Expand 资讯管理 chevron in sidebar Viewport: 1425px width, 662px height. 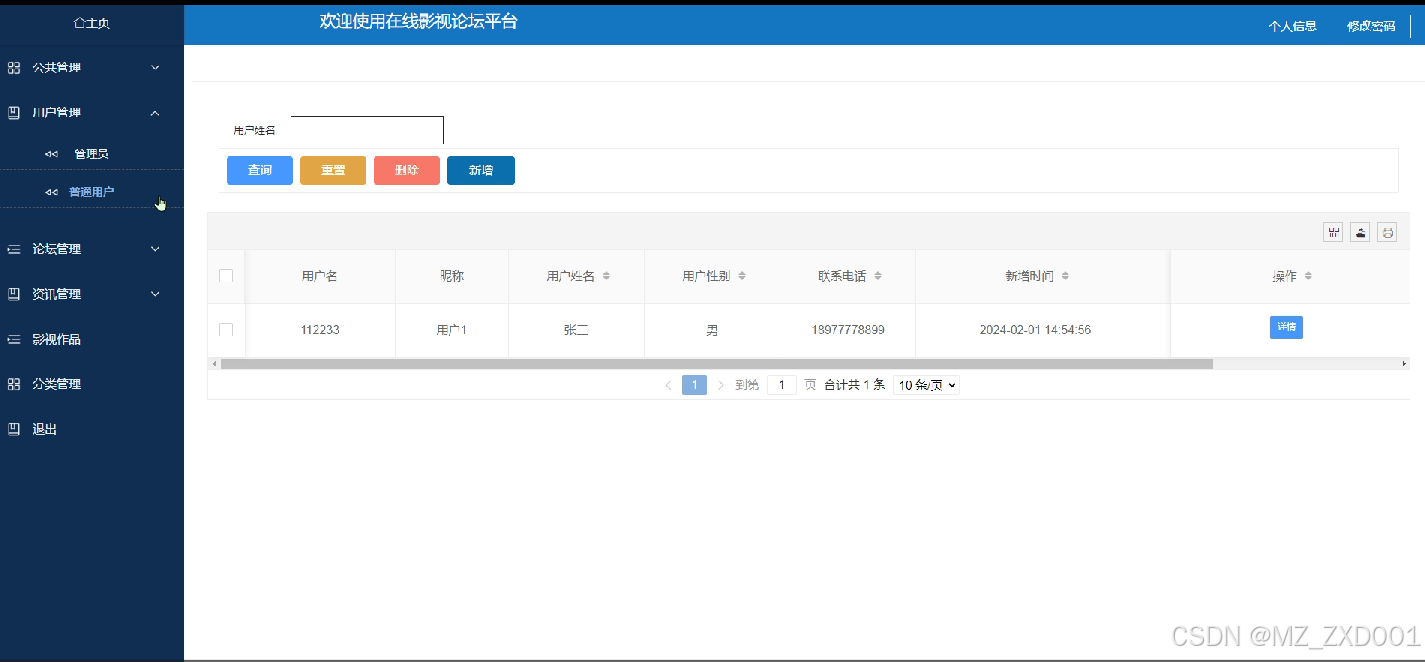[155, 294]
